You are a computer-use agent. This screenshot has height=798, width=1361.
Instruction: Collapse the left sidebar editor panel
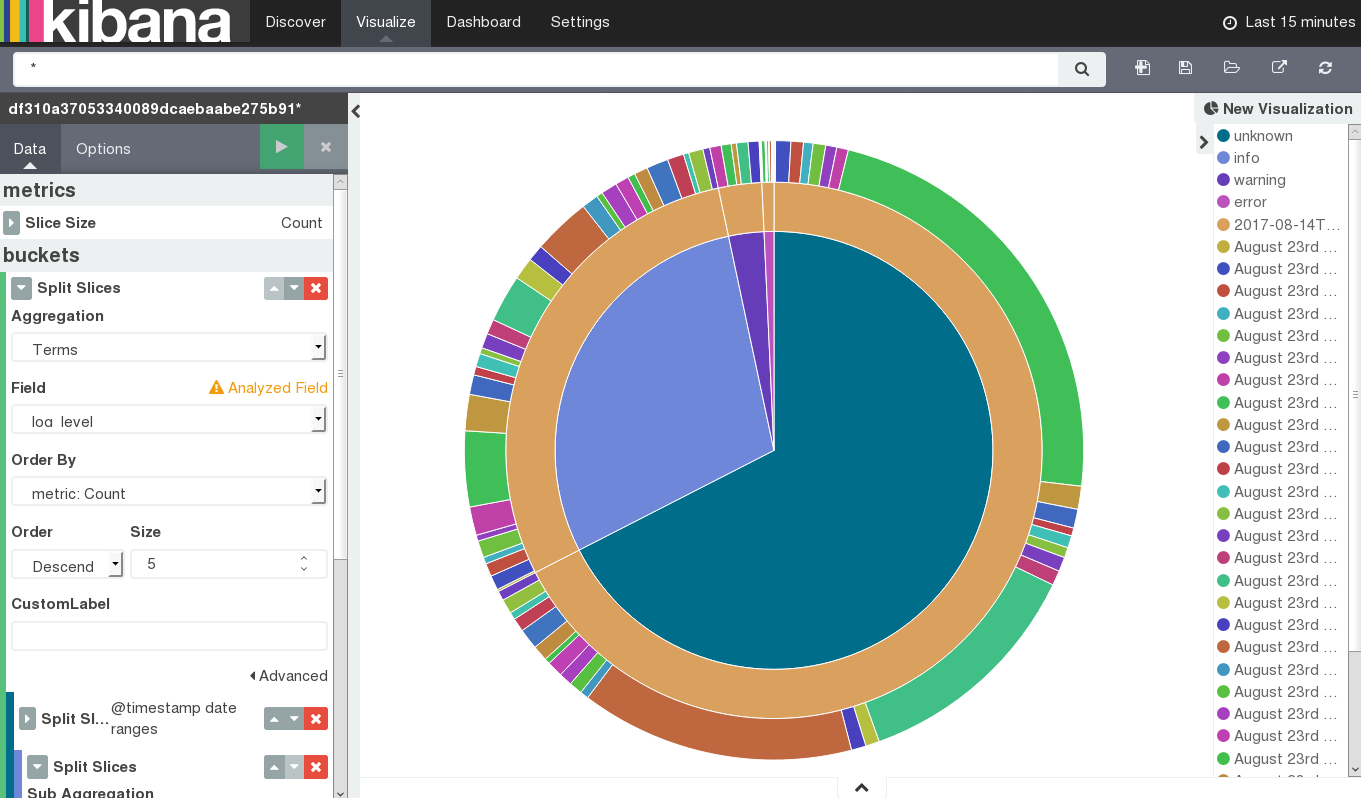pos(355,112)
